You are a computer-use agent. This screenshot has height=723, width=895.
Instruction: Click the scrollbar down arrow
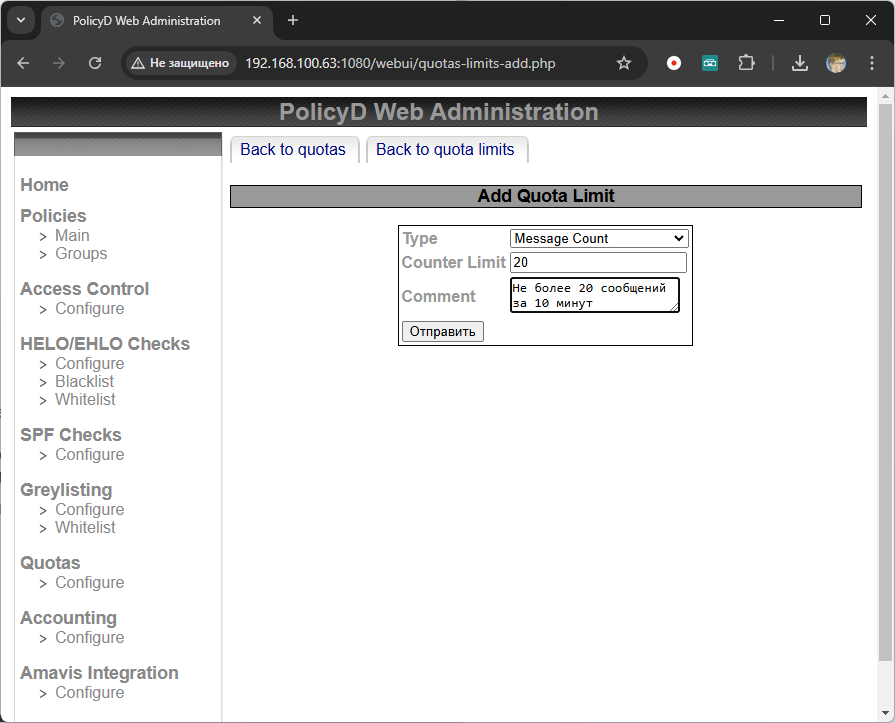pyautogui.click(x=885, y=713)
